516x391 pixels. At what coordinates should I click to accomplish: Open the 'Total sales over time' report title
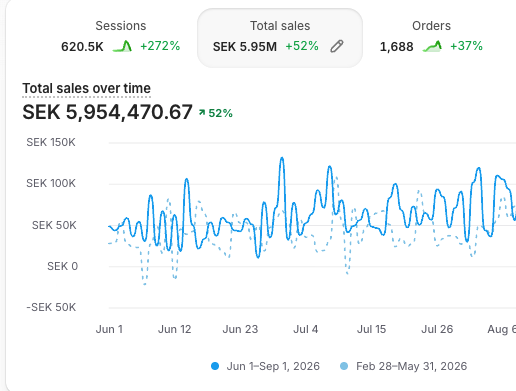(86, 88)
